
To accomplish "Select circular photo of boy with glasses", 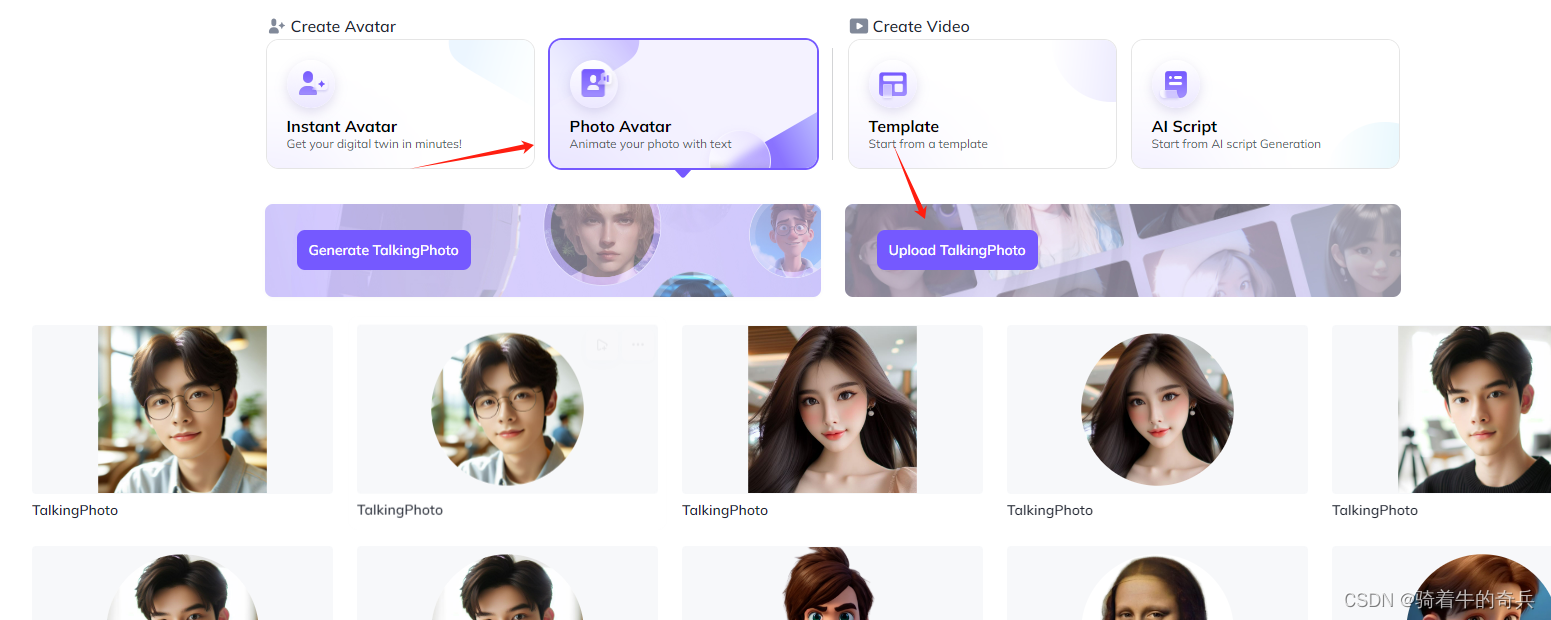I will coord(507,409).
